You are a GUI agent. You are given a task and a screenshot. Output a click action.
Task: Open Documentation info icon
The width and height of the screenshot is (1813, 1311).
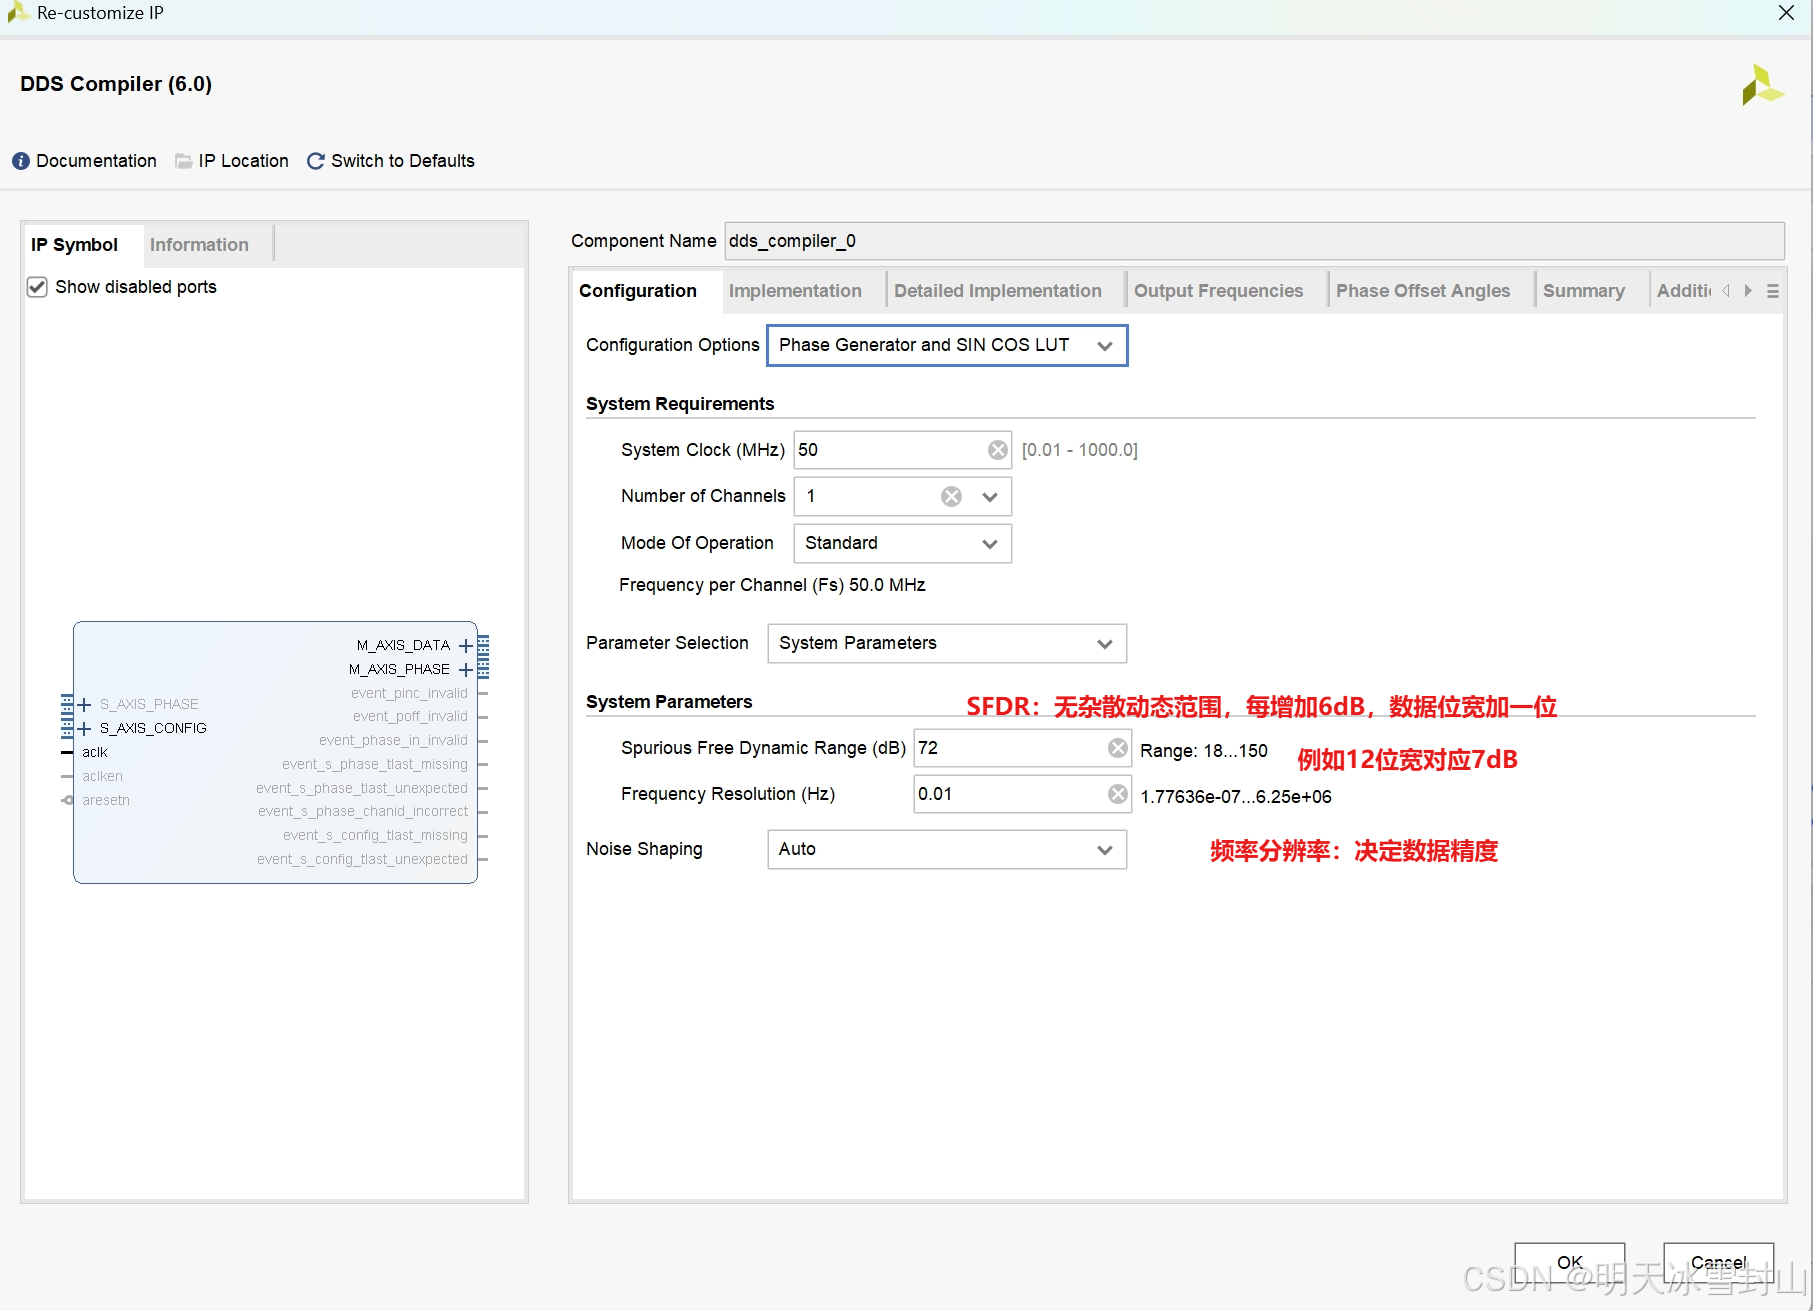[21, 161]
